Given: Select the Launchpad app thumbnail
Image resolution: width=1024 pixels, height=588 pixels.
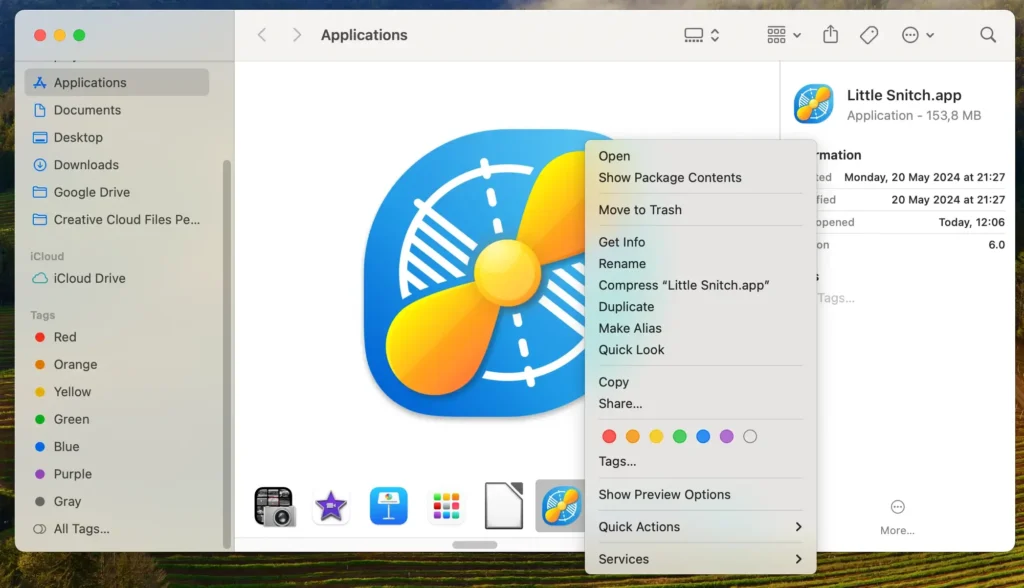Looking at the screenshot, I should [x=446, y=506].
